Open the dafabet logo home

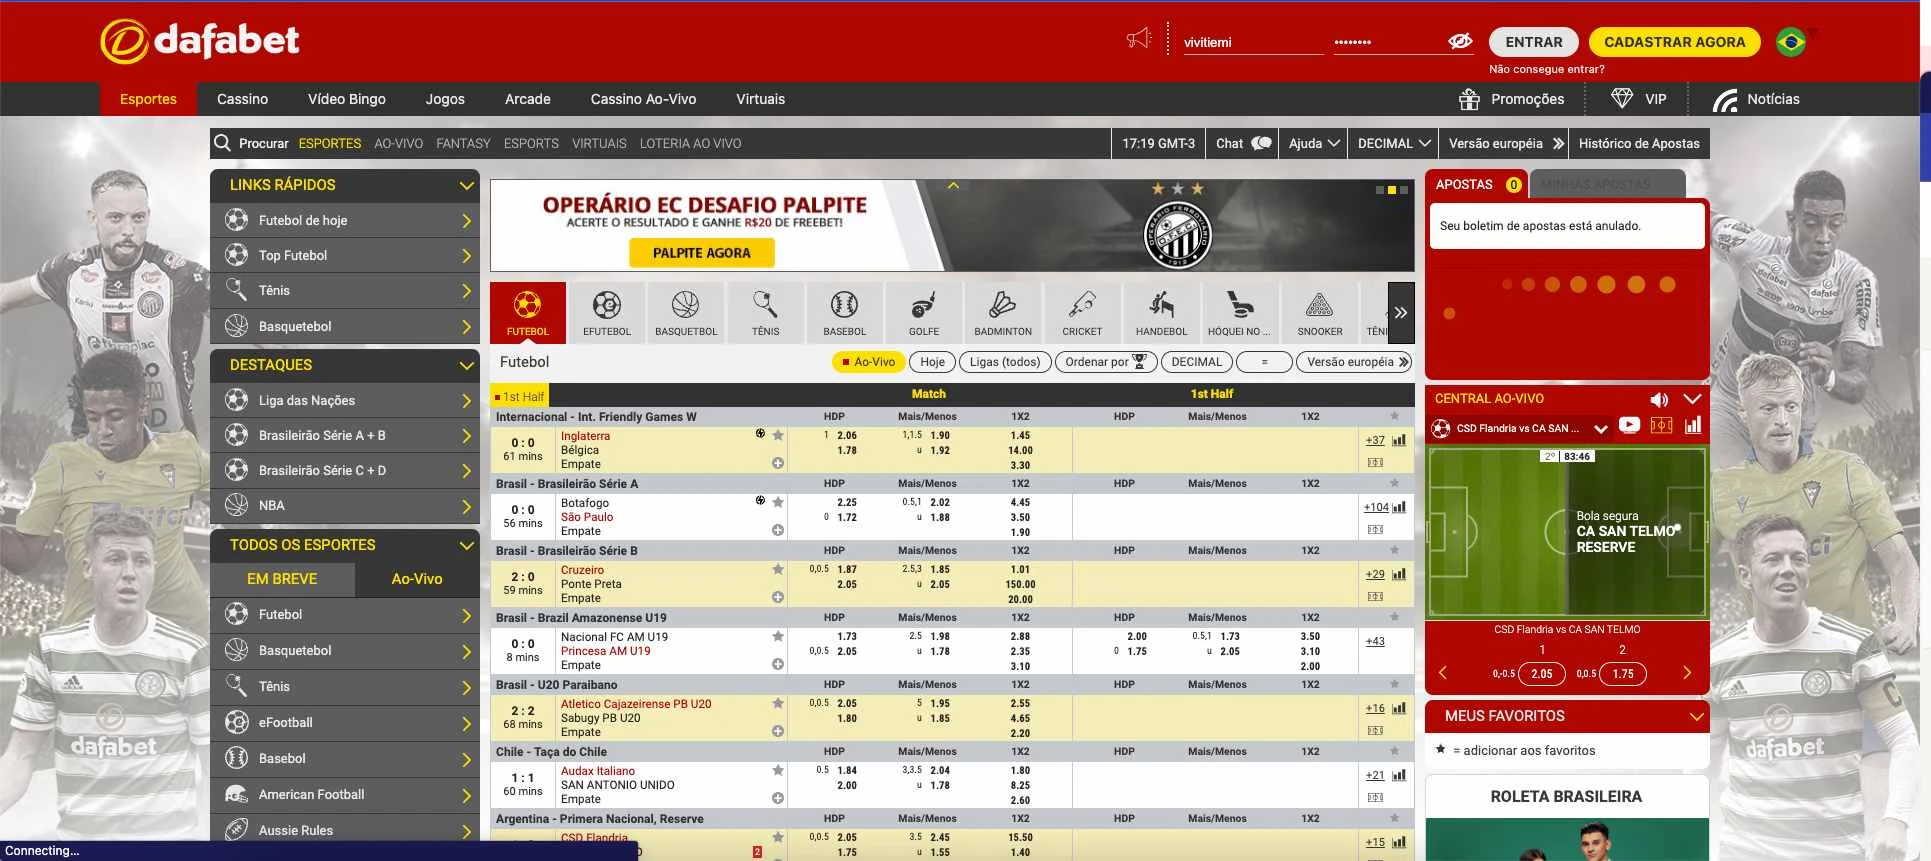pyautogui.click(x=200, y=40)
